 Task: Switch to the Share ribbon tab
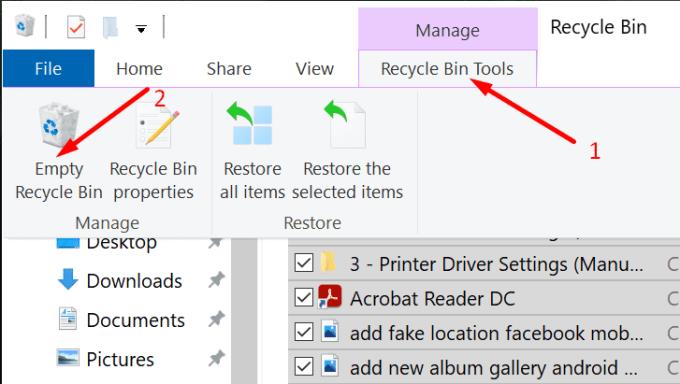coord(229,69)
